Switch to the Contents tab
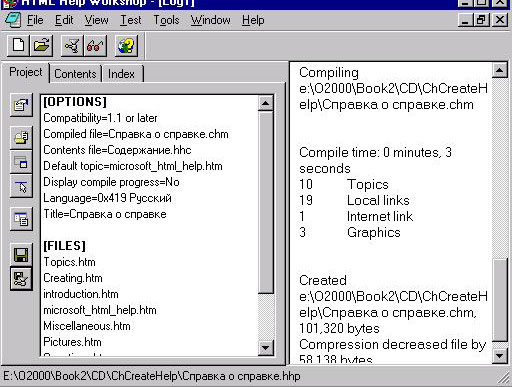512x387 pixels. pos(75,74)
